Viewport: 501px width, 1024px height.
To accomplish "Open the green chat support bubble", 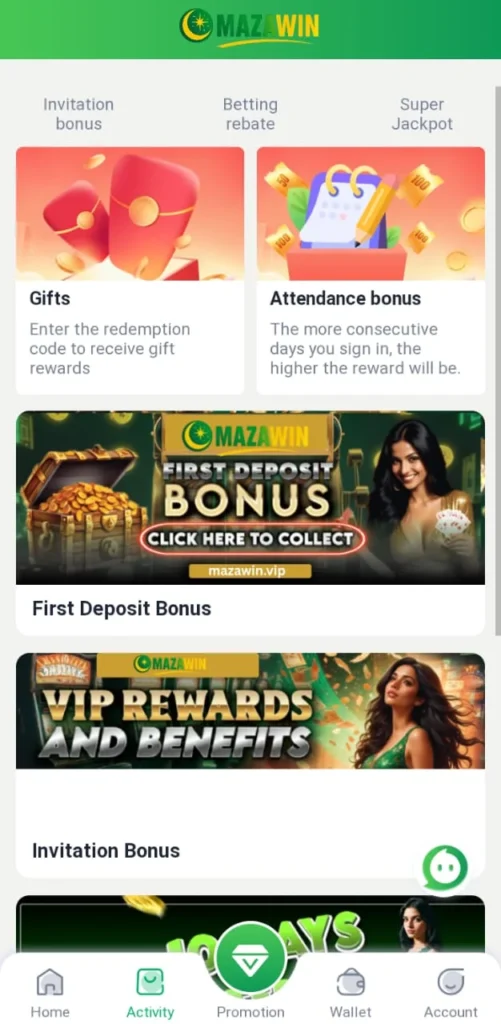I will pyautogui.click(x=445, y=868).
